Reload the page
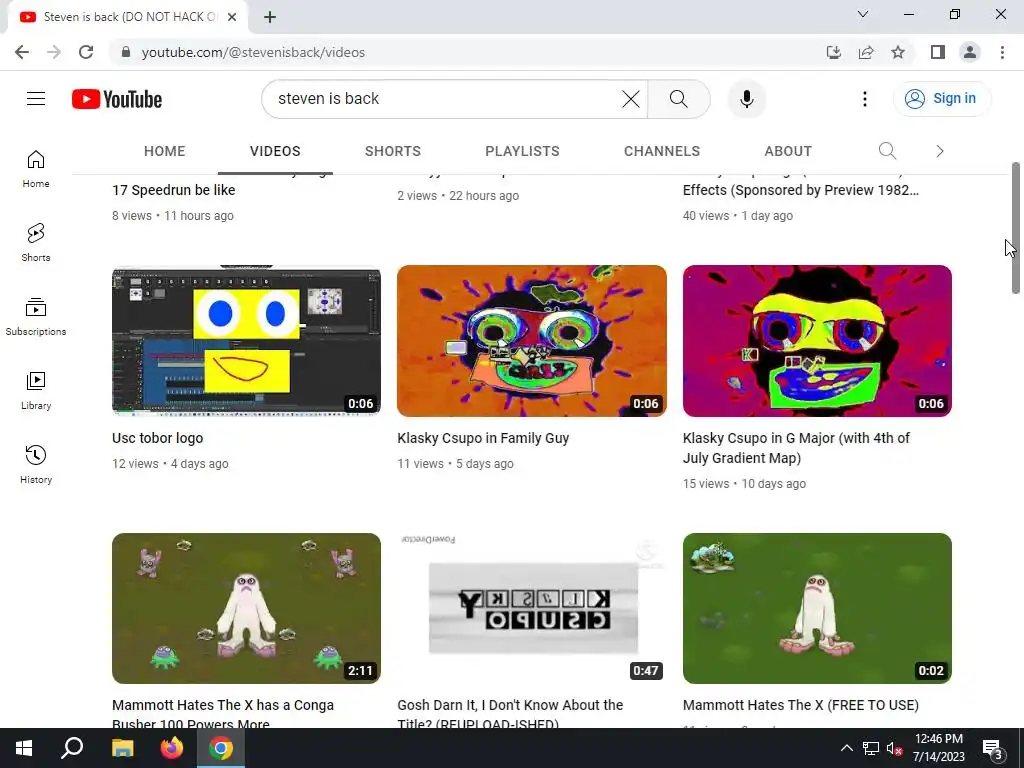Screen dimensions: 1024x768 86,52
